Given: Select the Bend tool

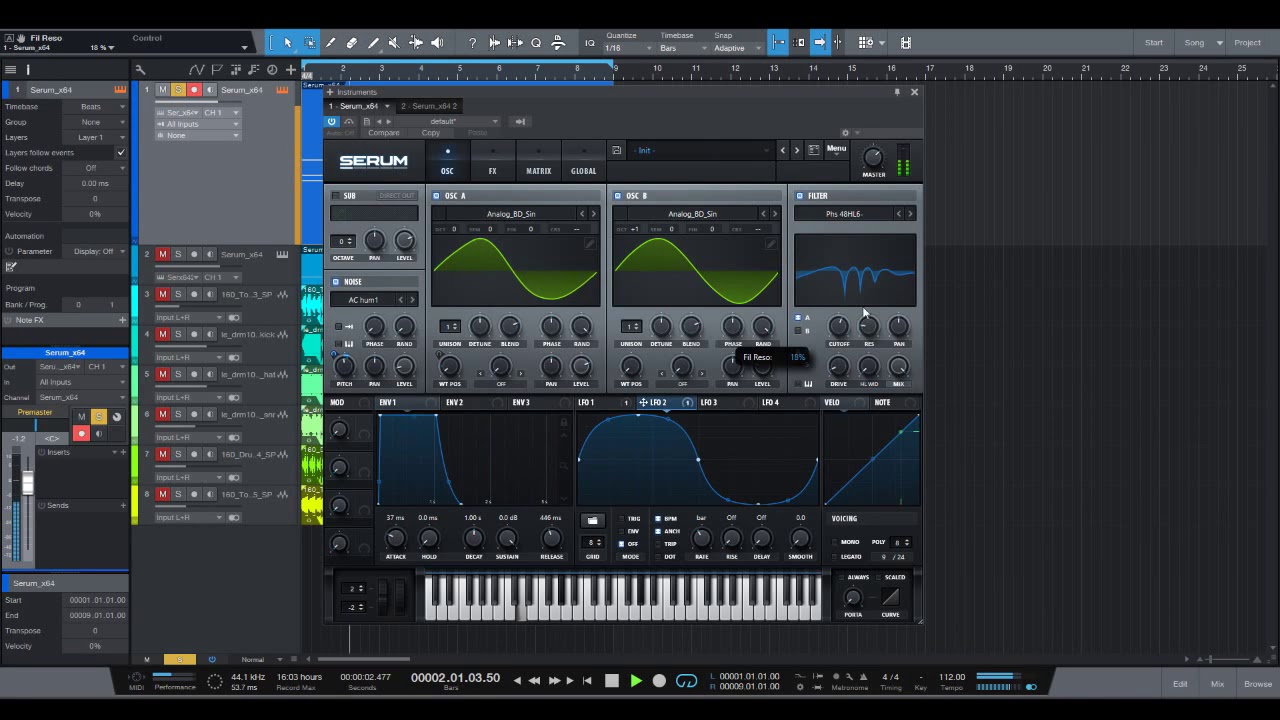Looking at the screenshot, I should click(416, 43).
